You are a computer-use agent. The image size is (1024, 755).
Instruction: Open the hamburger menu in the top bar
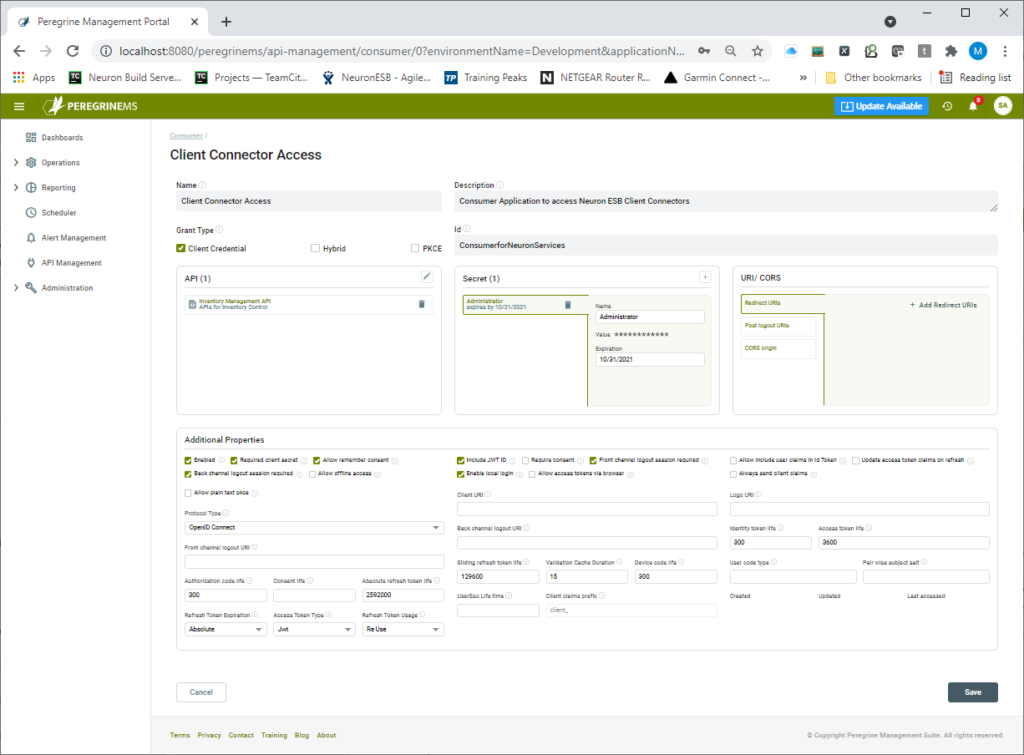(18, 105)
